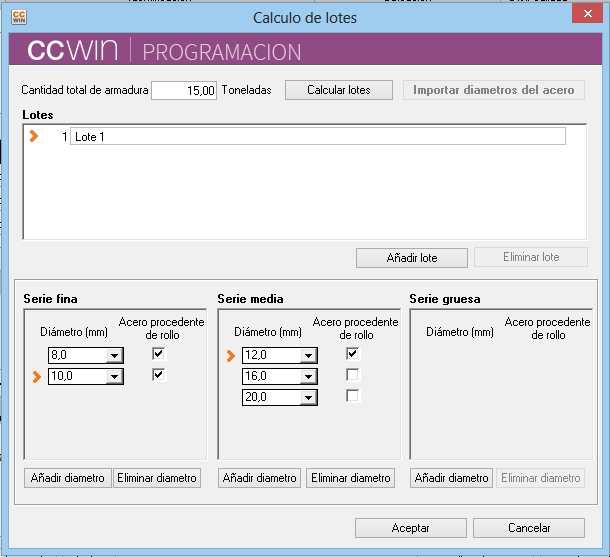This screenshot has width=610, height=557.
Task: Open the 8,0 diameter dropdown
Action: pos(115,355)
